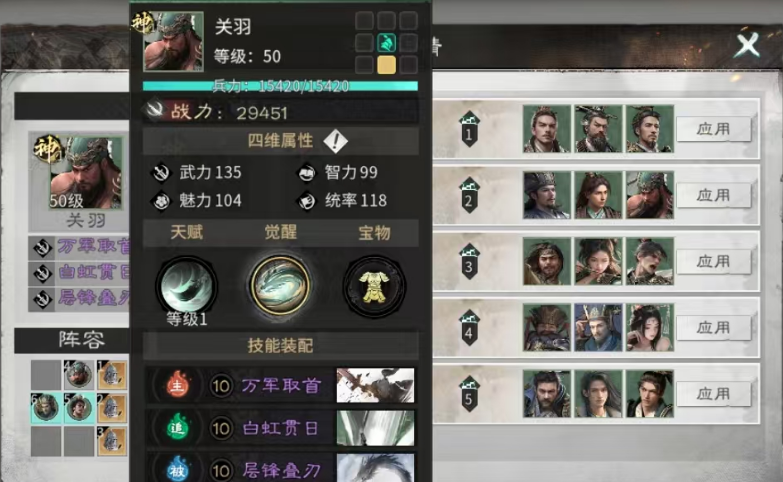Click 关羽 portrait at panel top
The height and width of the screenshot is (482, 783).
(x=173, y=41)
